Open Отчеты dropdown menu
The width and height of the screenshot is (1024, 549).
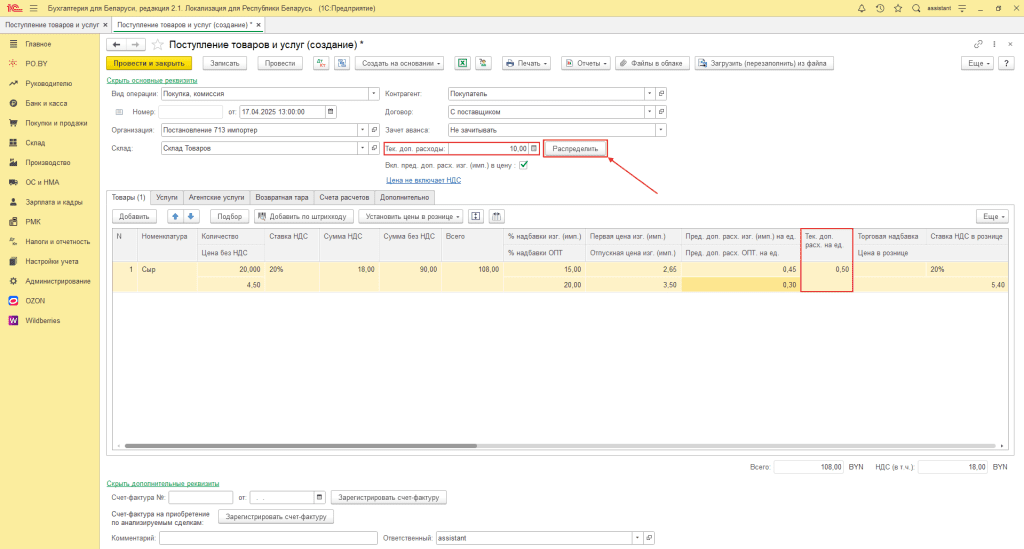[586, 63]
